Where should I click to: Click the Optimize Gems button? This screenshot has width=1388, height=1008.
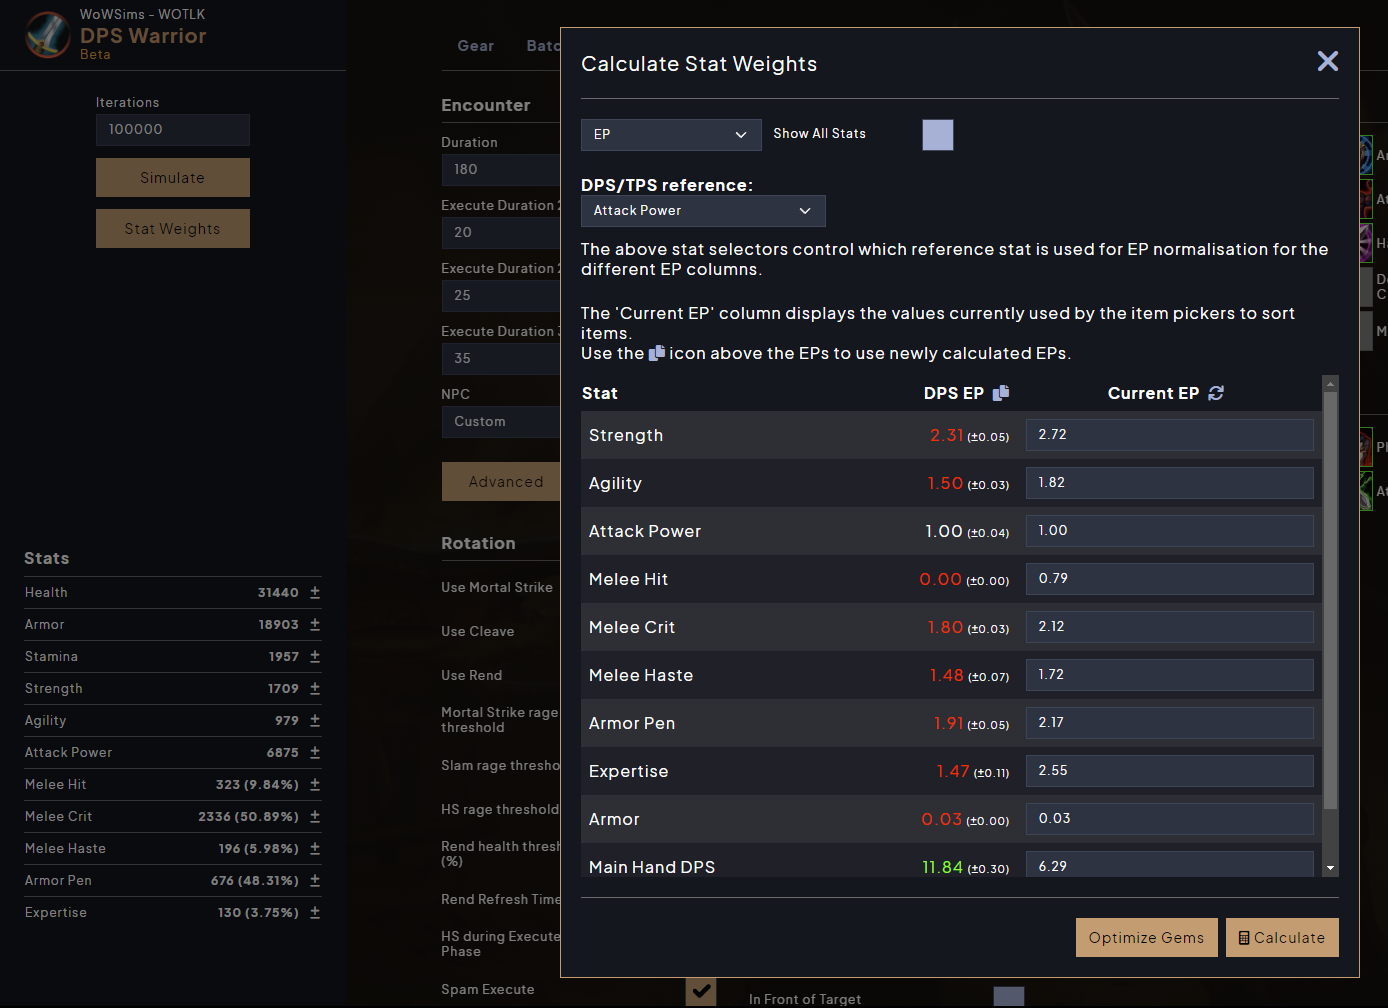tap(1146, 937)
